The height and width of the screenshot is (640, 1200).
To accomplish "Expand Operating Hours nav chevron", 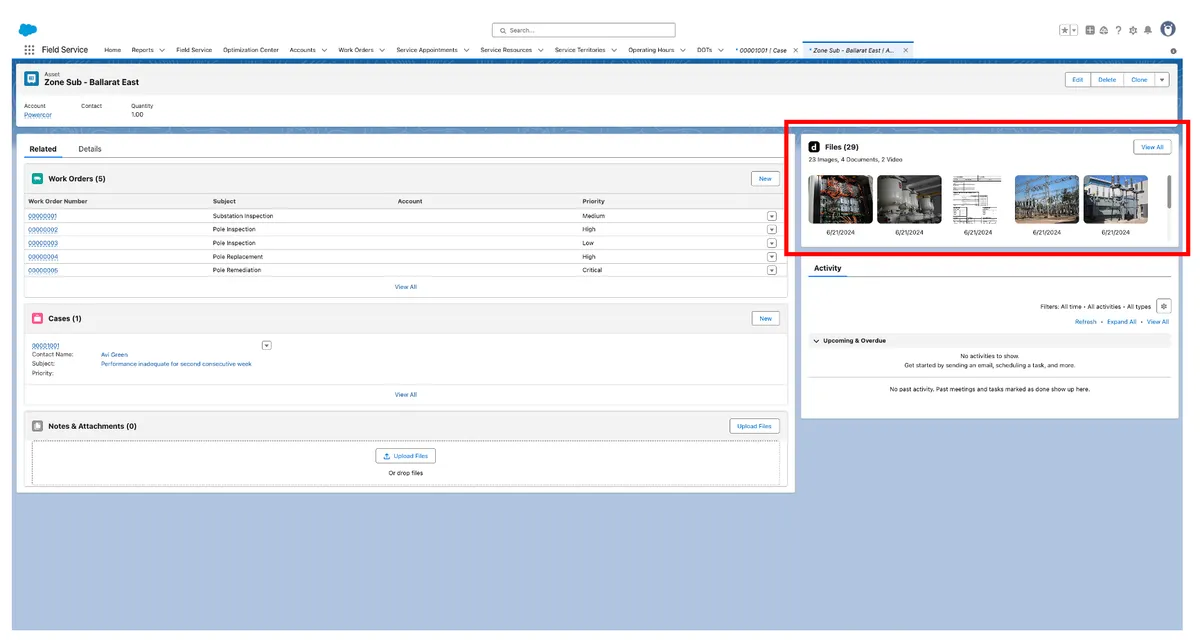I will 684,50.
